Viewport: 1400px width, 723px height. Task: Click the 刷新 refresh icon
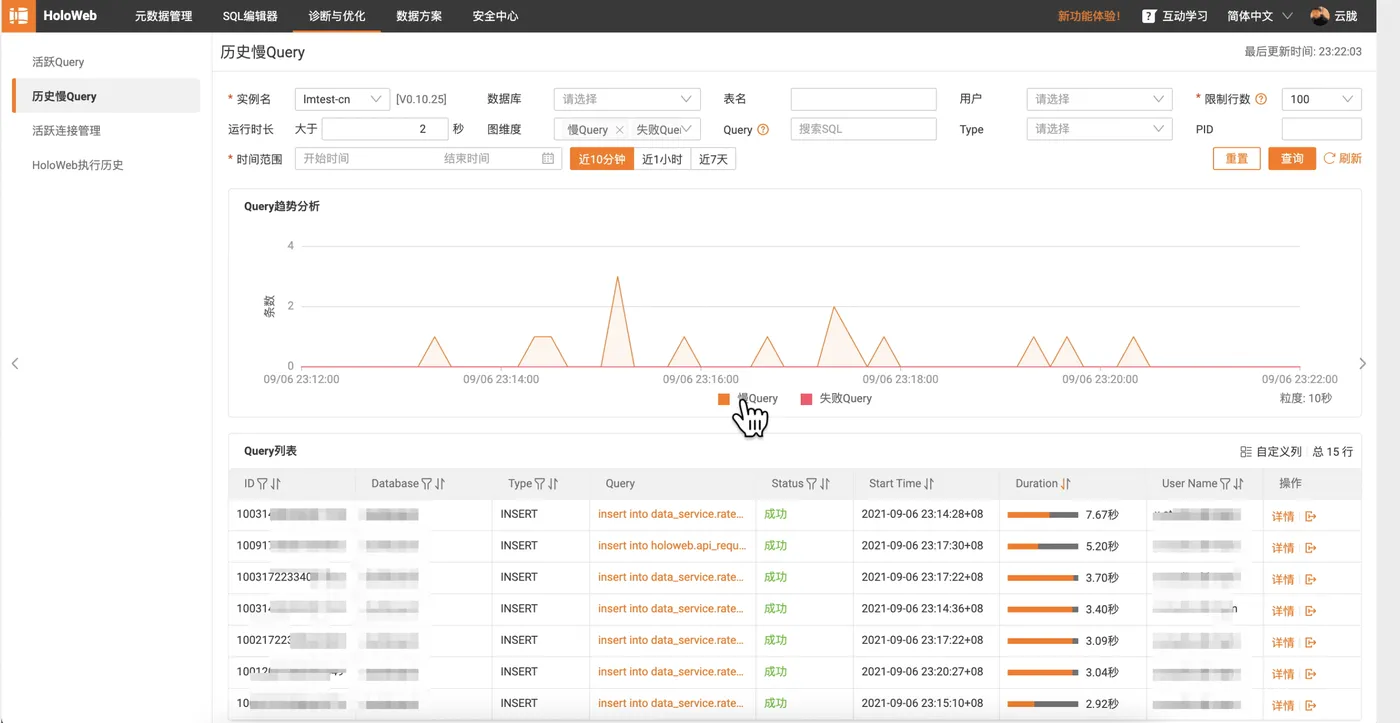[1329, 158]
